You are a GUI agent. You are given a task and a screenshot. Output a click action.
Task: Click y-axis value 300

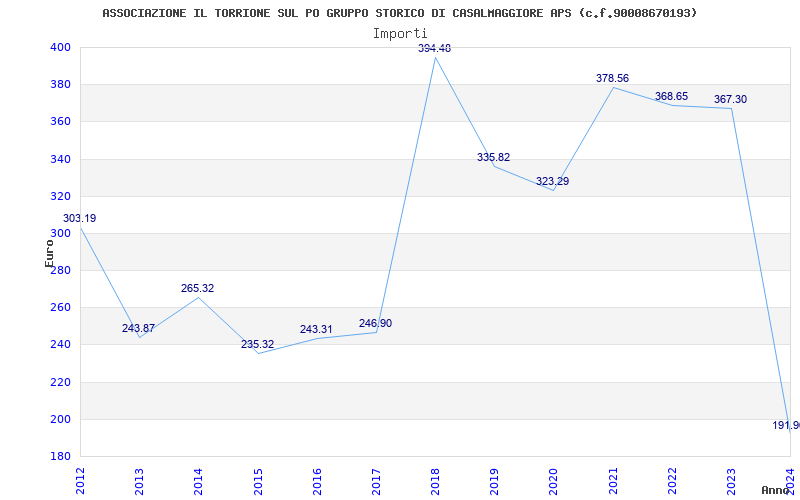(60, 233)
